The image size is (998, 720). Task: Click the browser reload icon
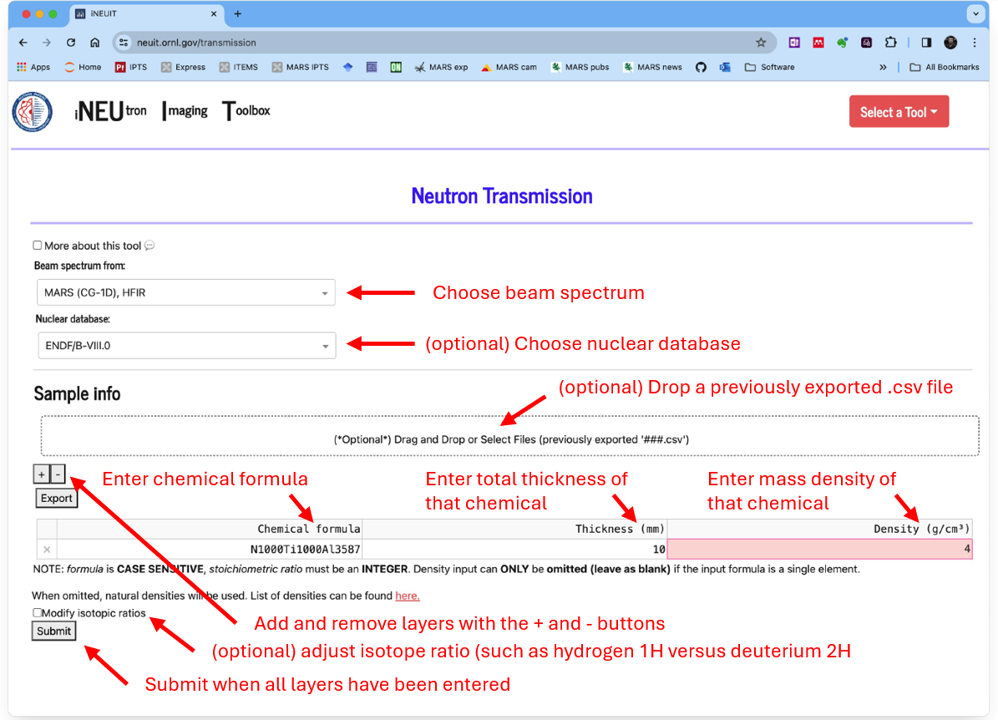coord(71,43)
